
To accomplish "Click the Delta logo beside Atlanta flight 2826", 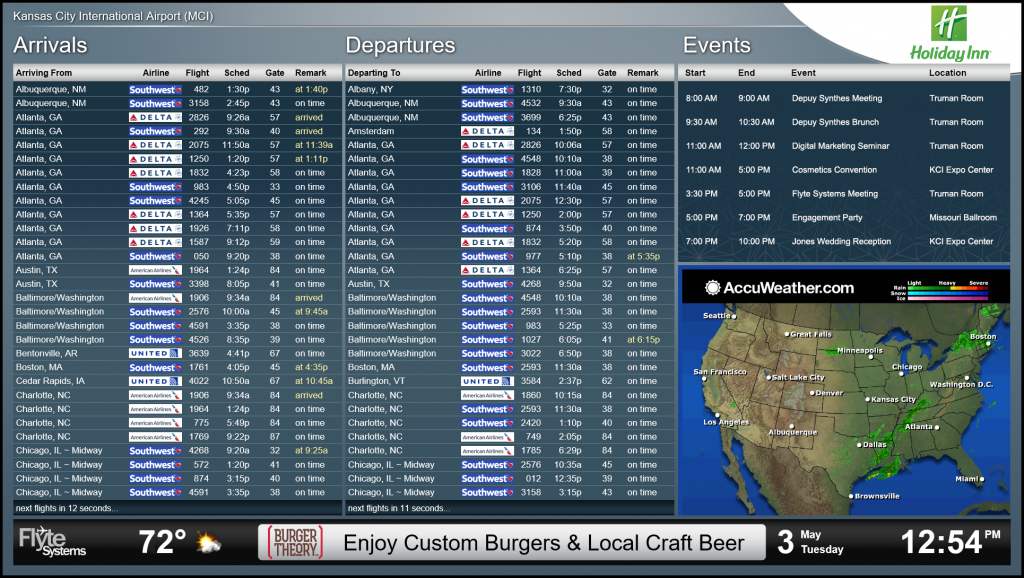I will [x=153, y=117].
